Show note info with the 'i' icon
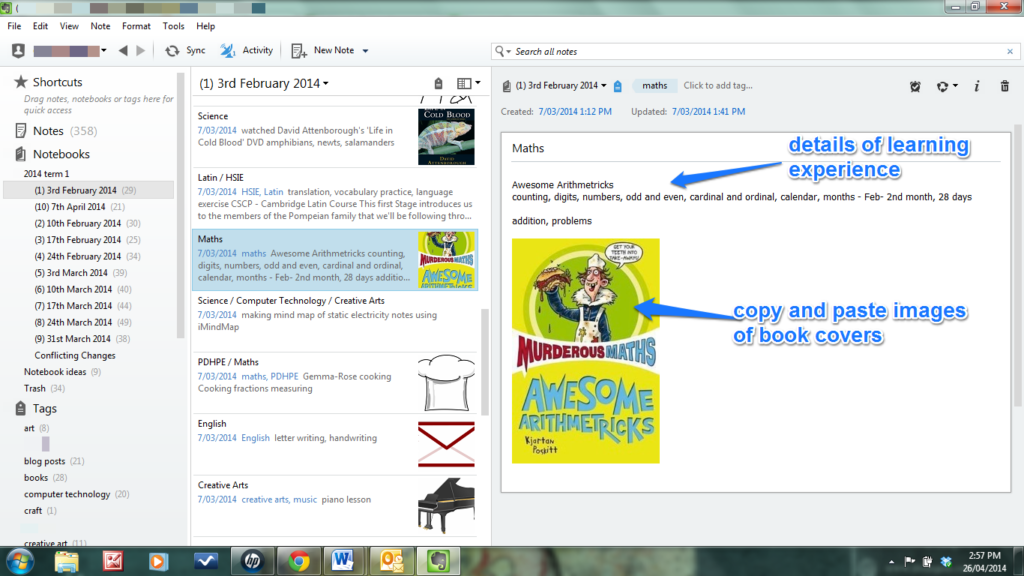The height and width of the screenshot is (576, 1024). [x=976, y=87]
